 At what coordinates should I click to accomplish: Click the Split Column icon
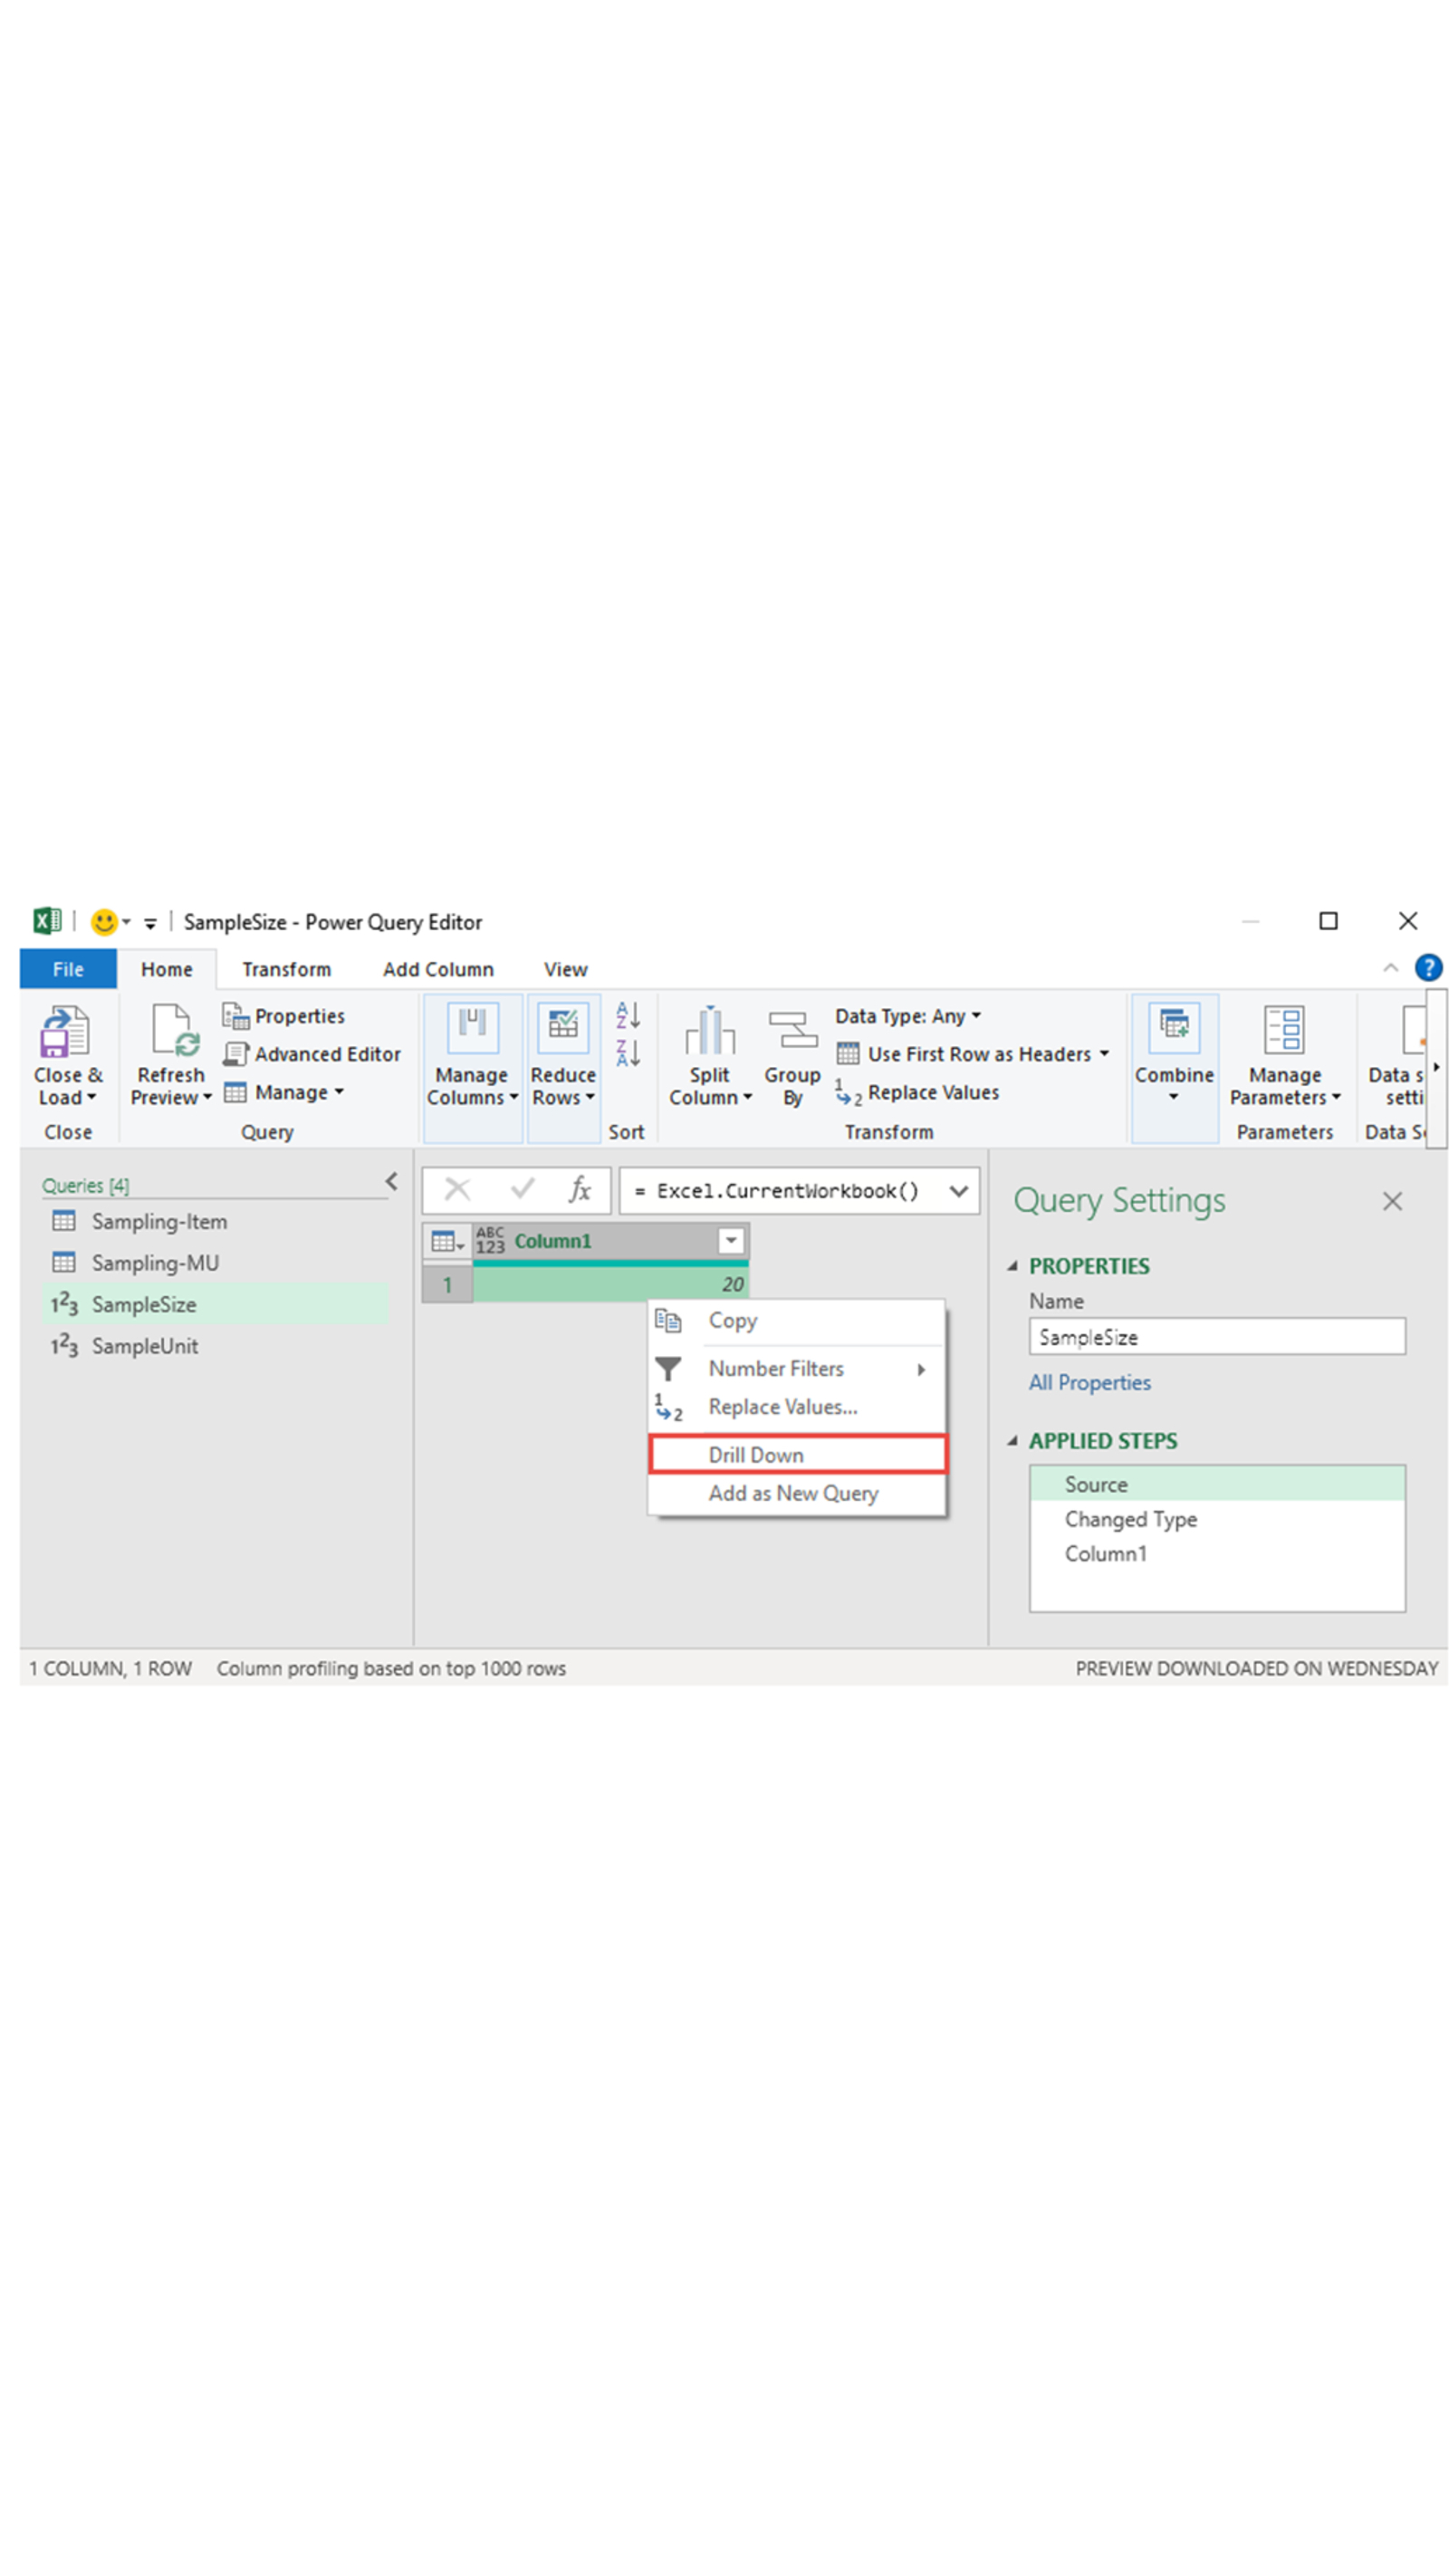tap(709, 1032)
